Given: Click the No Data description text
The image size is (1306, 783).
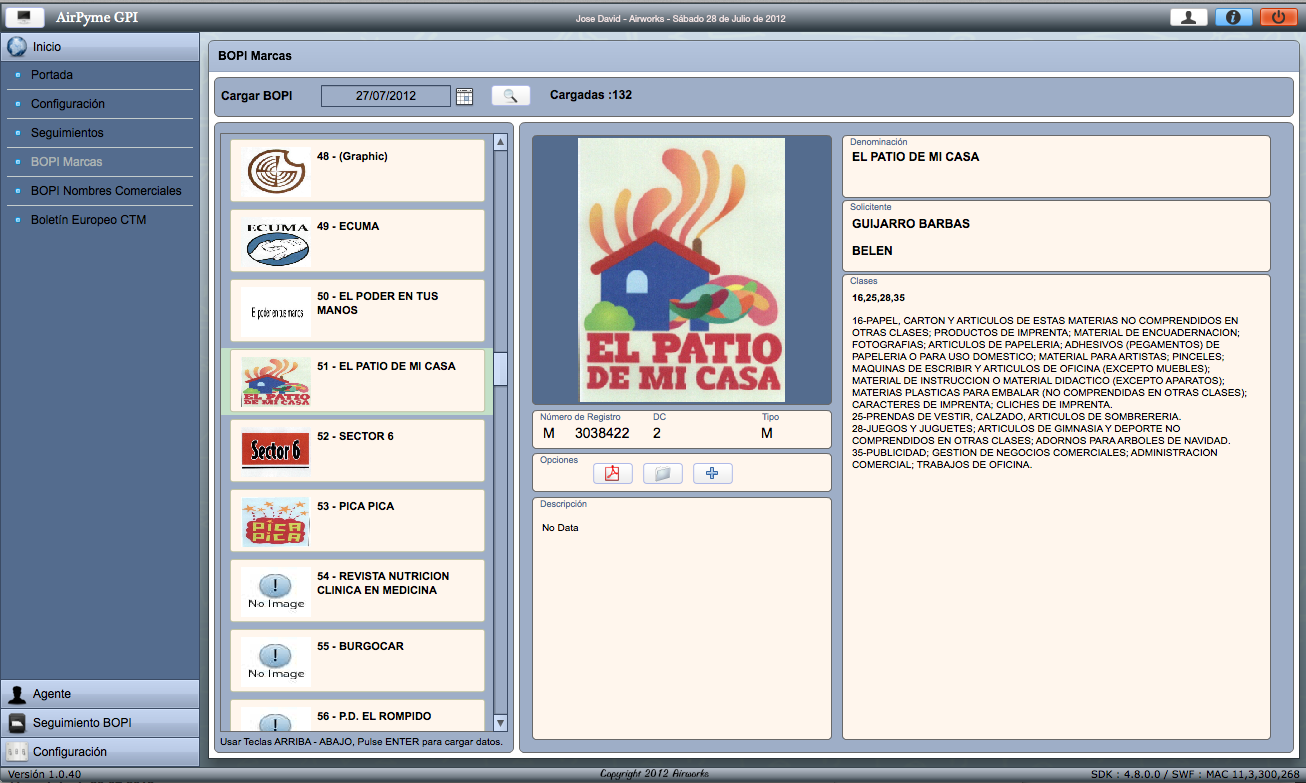Looking at the screenshot, I should pyautogui.click(x=560, y=528).
